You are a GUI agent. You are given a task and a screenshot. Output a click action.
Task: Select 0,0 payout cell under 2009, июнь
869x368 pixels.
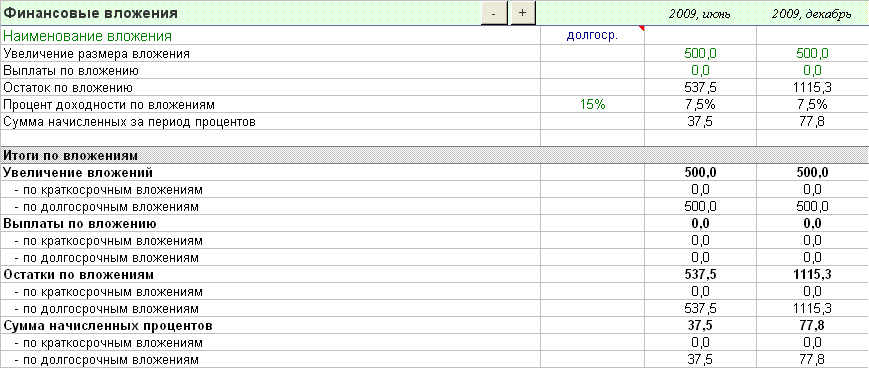click(x=701, y=71)
